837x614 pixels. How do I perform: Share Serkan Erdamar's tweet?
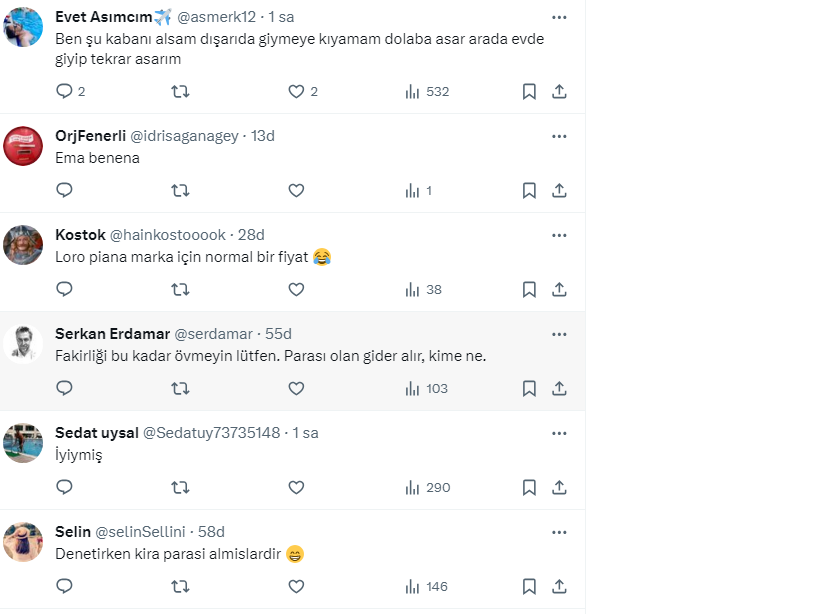click(560, 388)
